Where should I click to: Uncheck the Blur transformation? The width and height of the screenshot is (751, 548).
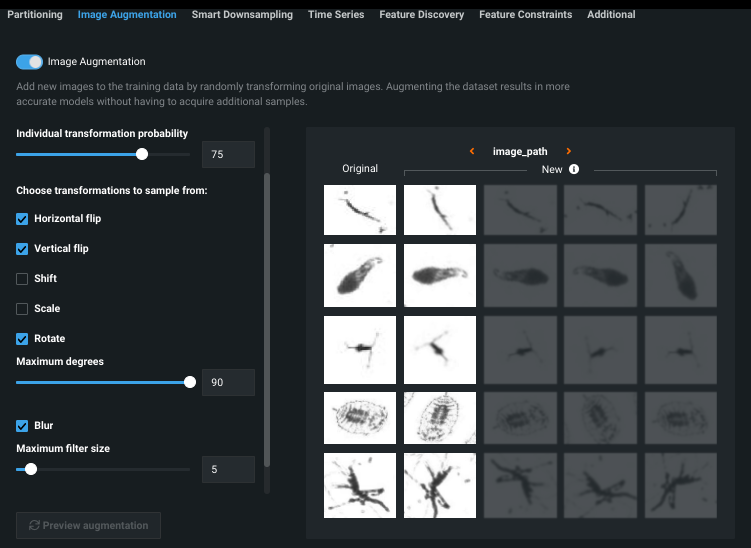pos(22,426)
